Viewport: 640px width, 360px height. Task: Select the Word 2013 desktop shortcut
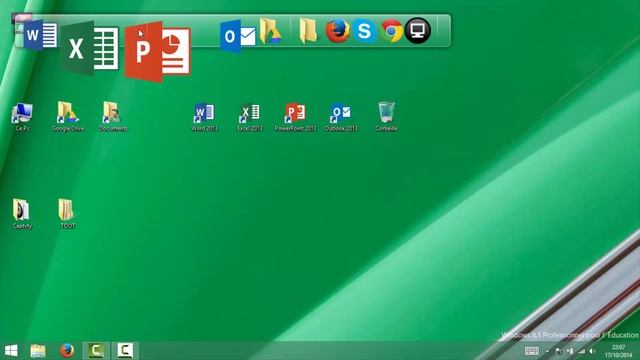click(204, 118)
